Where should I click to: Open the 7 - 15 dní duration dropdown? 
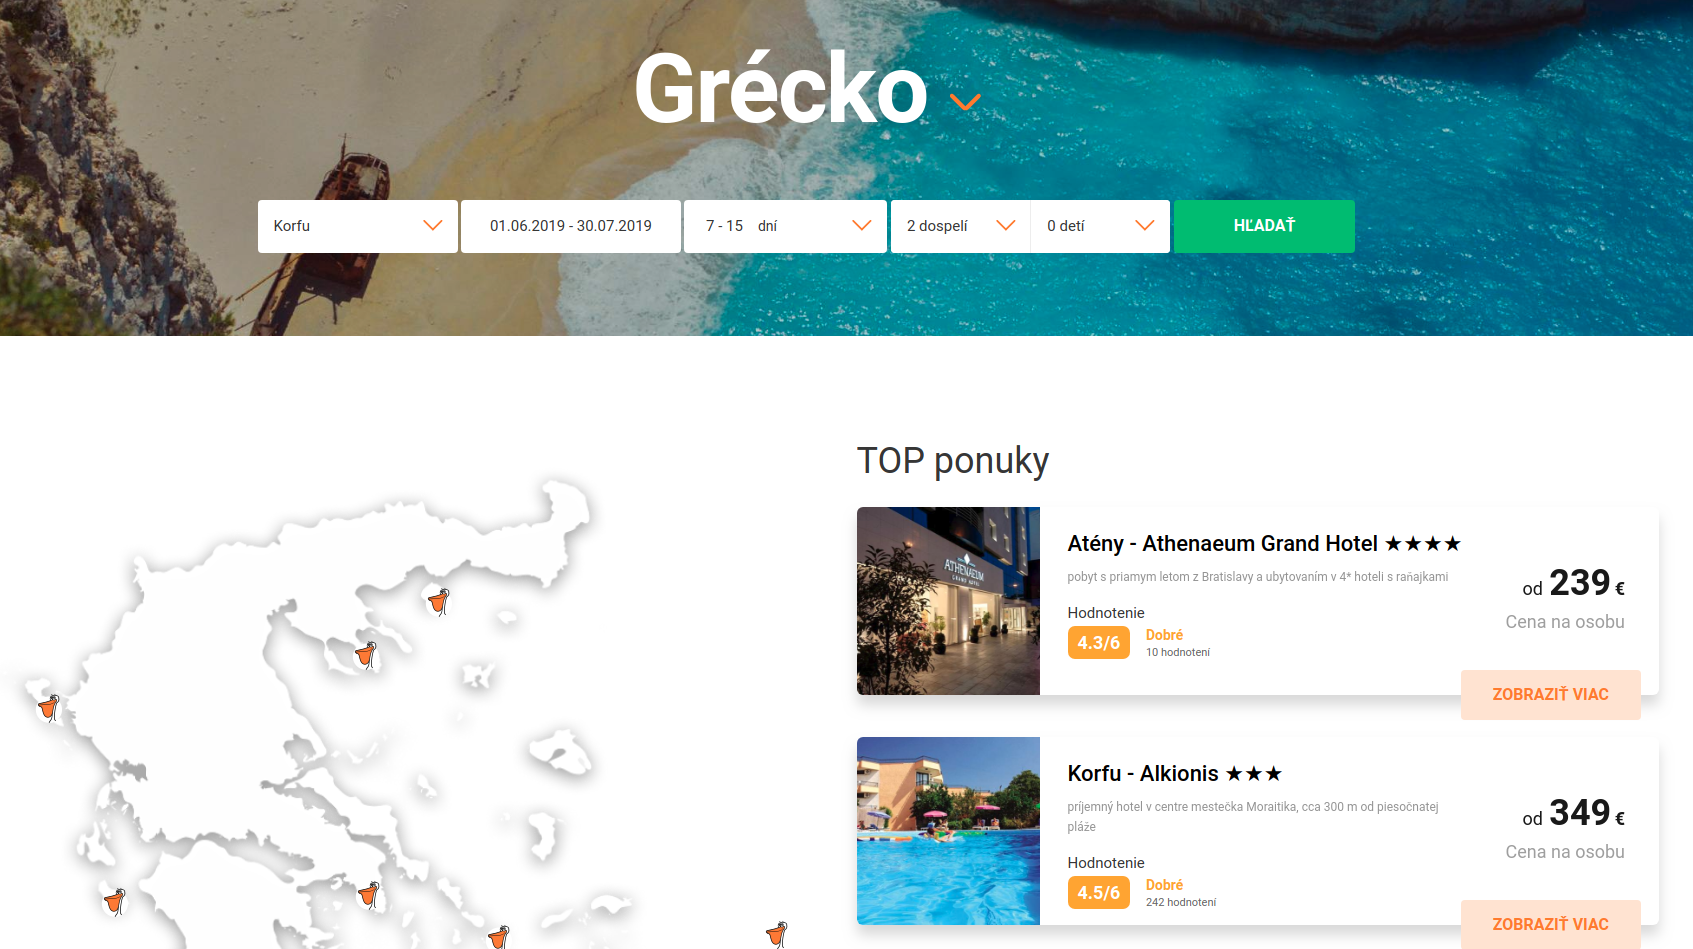pos(785,226)
